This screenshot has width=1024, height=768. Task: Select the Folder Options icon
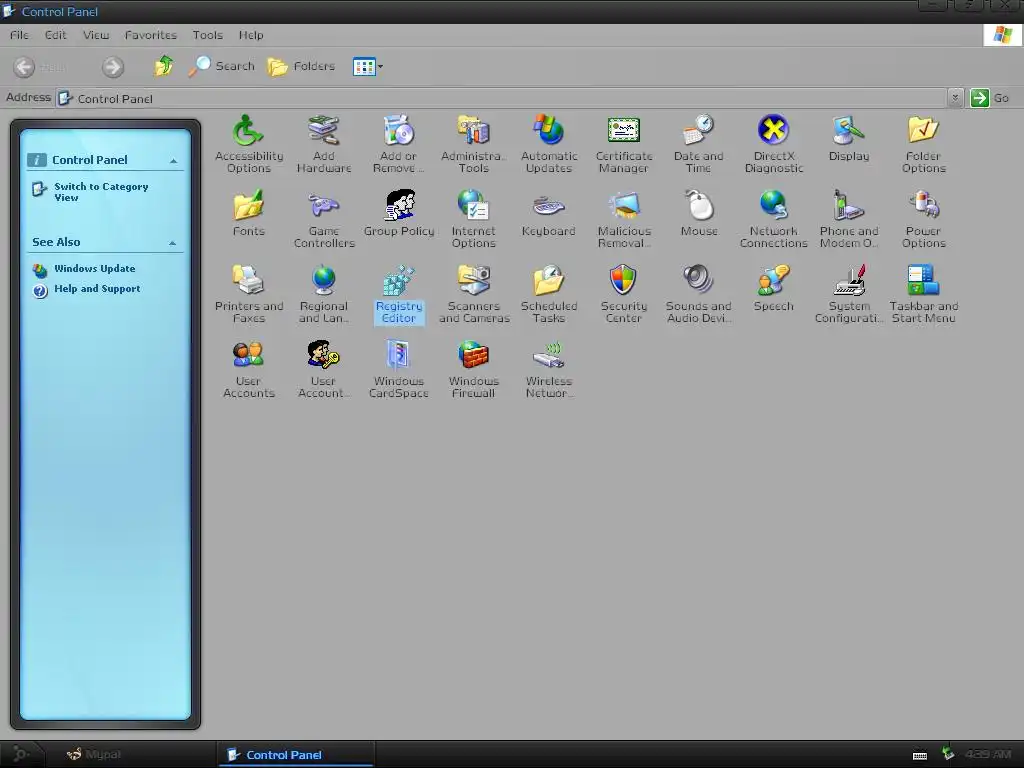[923, 144]
